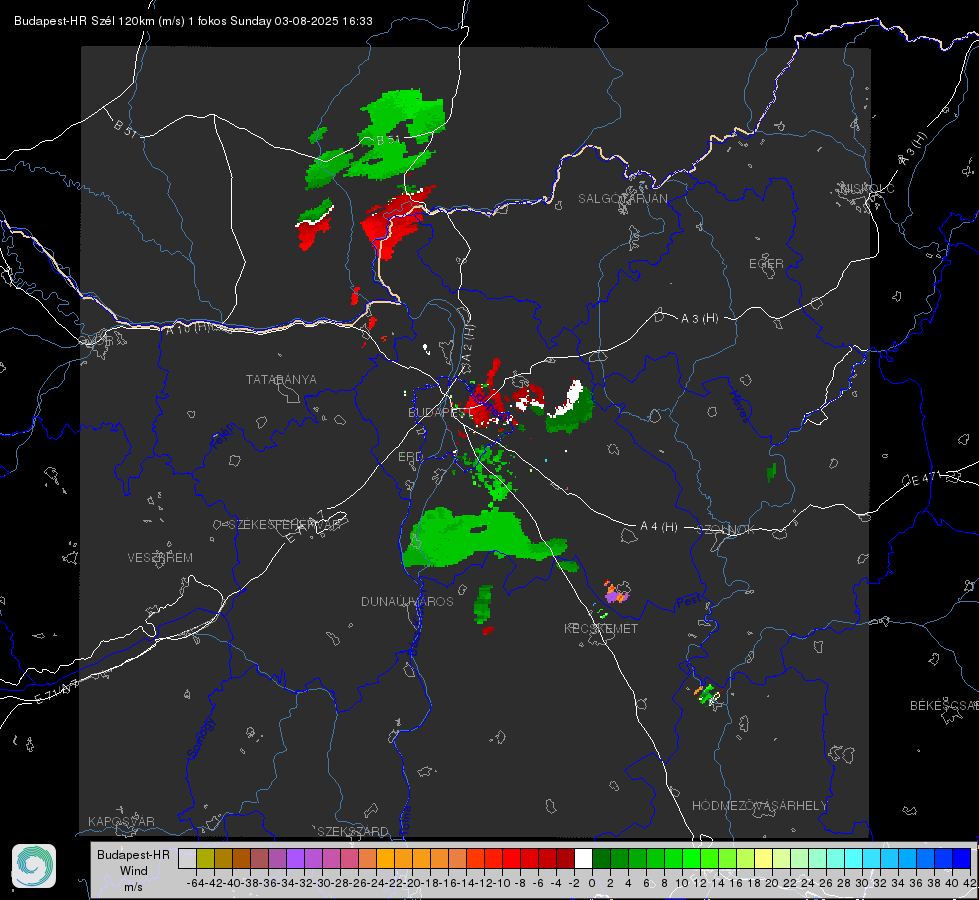Select the SZÉKESFEHÉRVÁR city label
The width and height of the screenshot is (979, 900).
click(x=285, y=525)
